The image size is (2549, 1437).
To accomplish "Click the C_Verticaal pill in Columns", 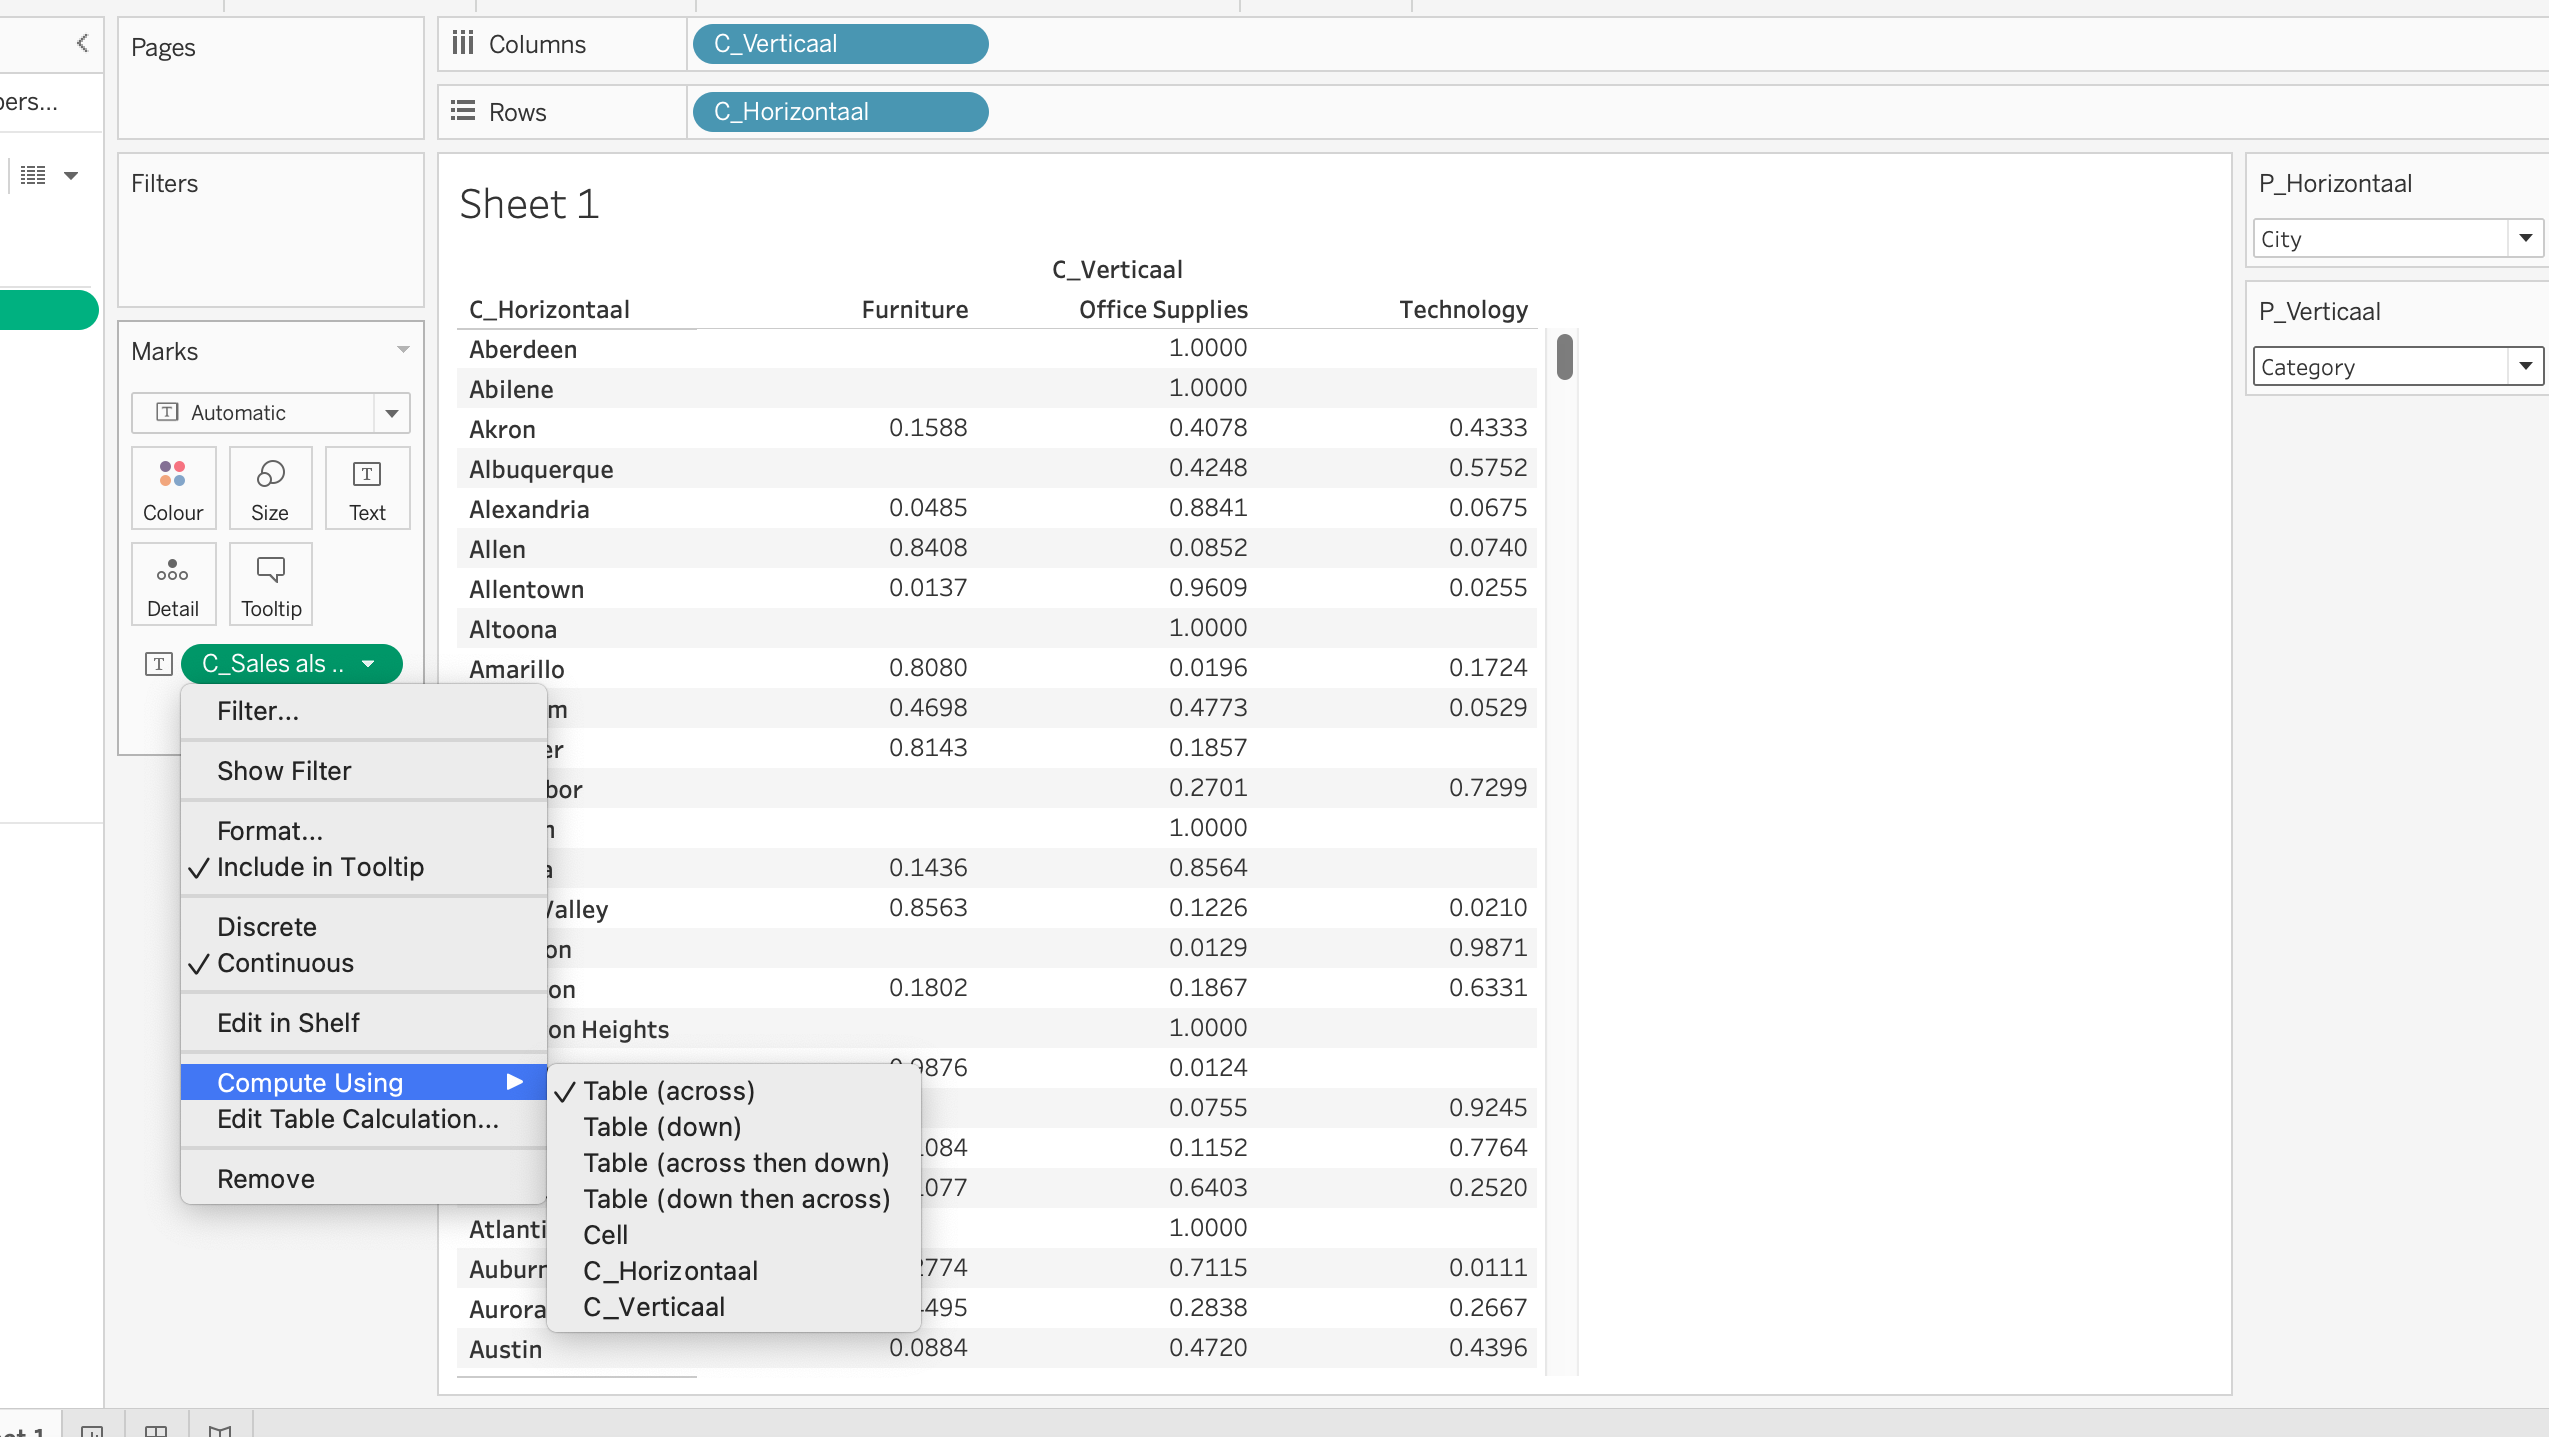I will tap(839, 44).
